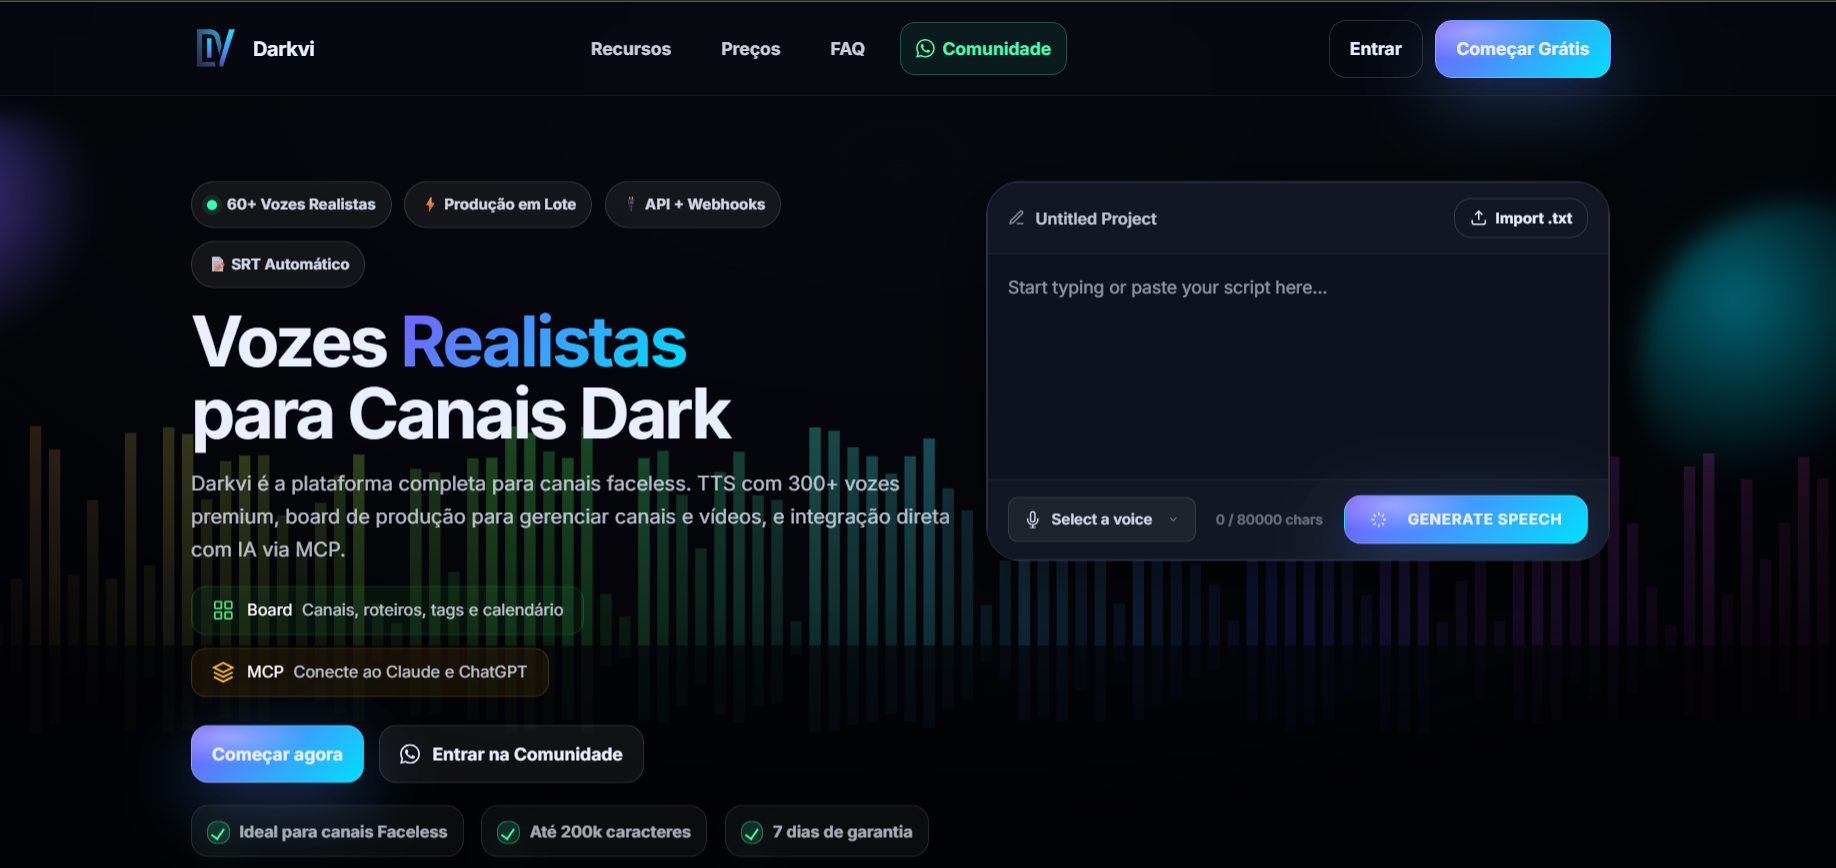Click the green dot on 60+ Vozes Realistas

[212, 205]
